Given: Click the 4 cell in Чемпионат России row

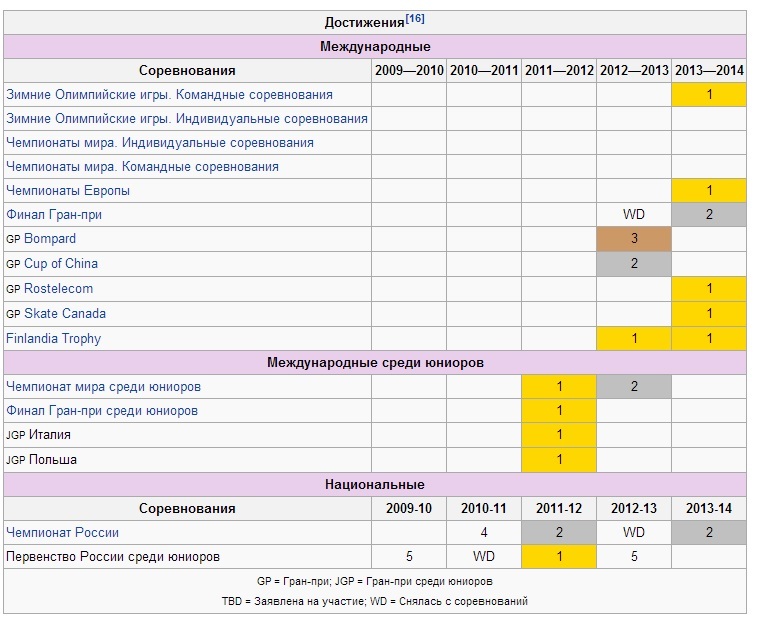Looking at the screenshot, I should (484, 533).
